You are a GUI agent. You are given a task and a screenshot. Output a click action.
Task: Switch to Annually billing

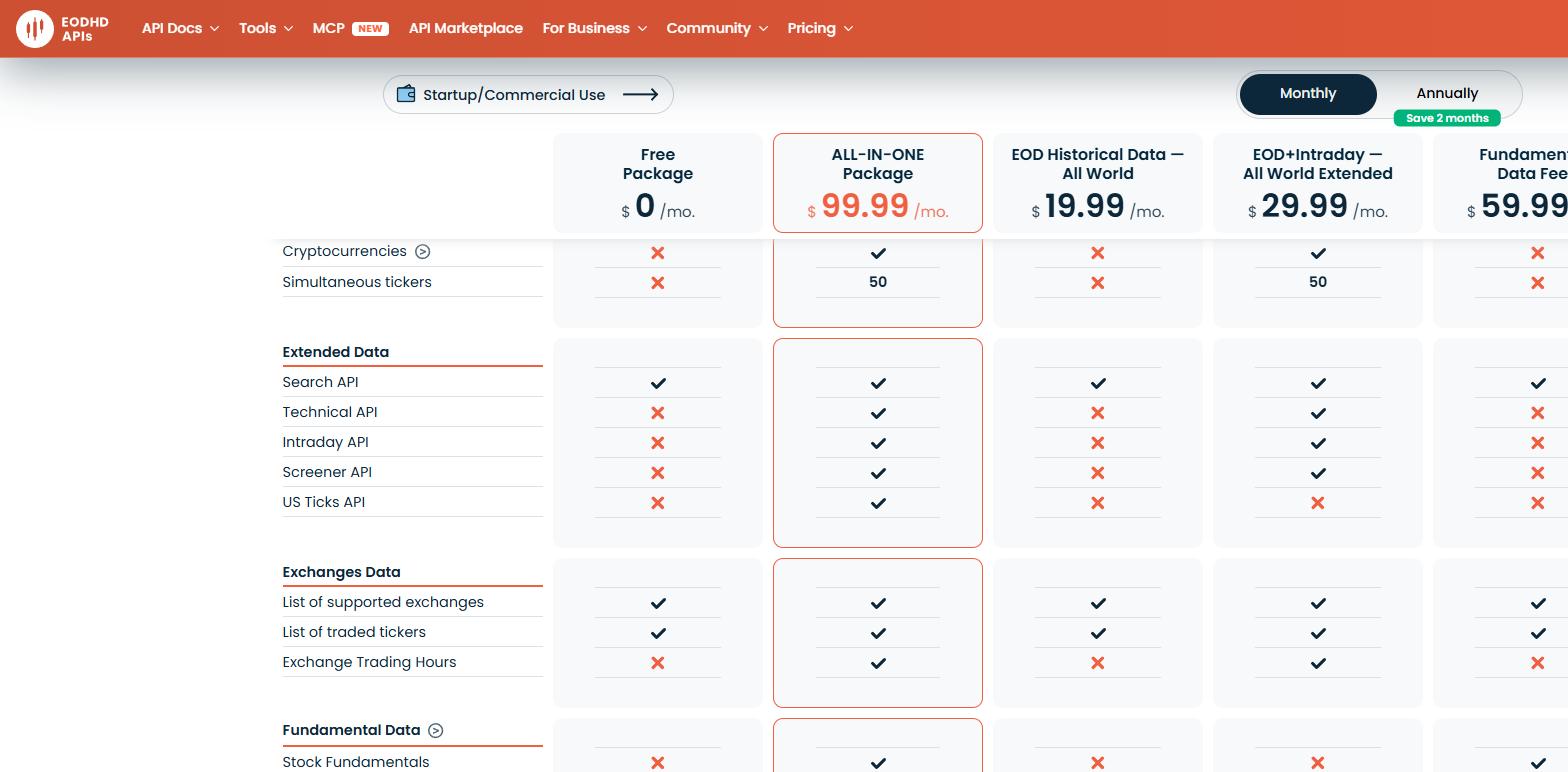pos(1447,94)
